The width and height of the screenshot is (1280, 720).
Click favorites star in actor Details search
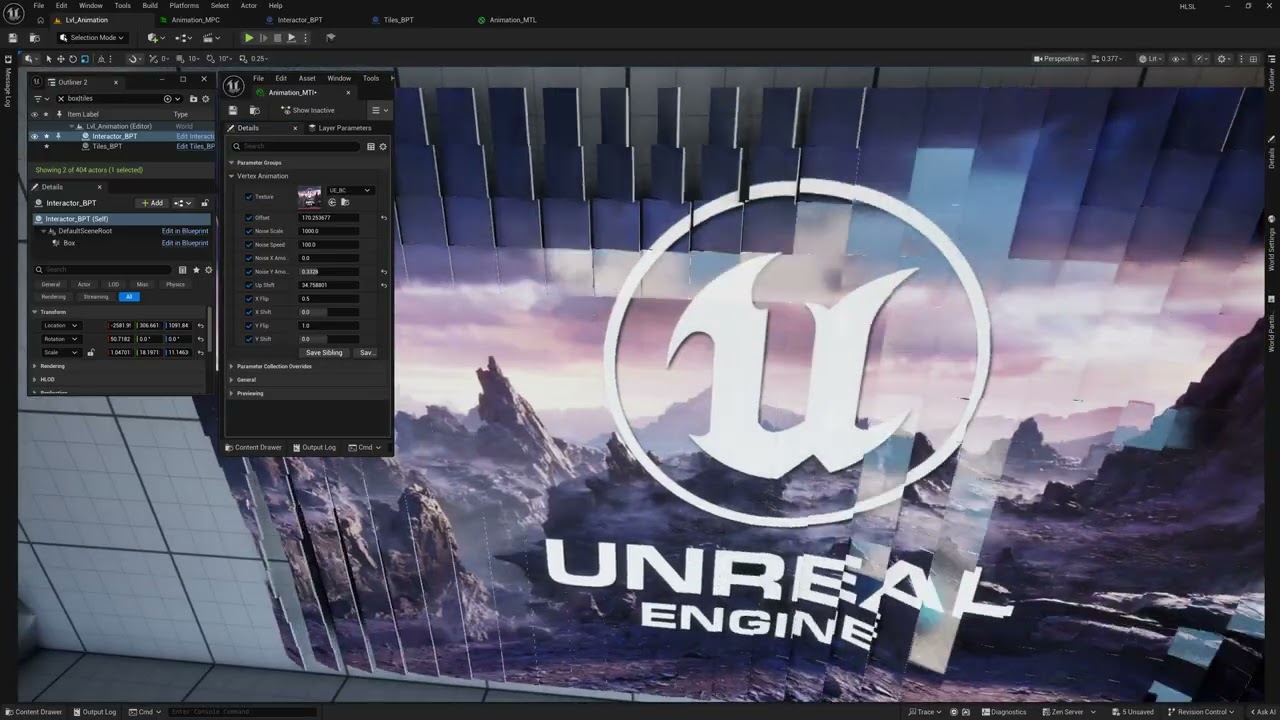point(196,270)
